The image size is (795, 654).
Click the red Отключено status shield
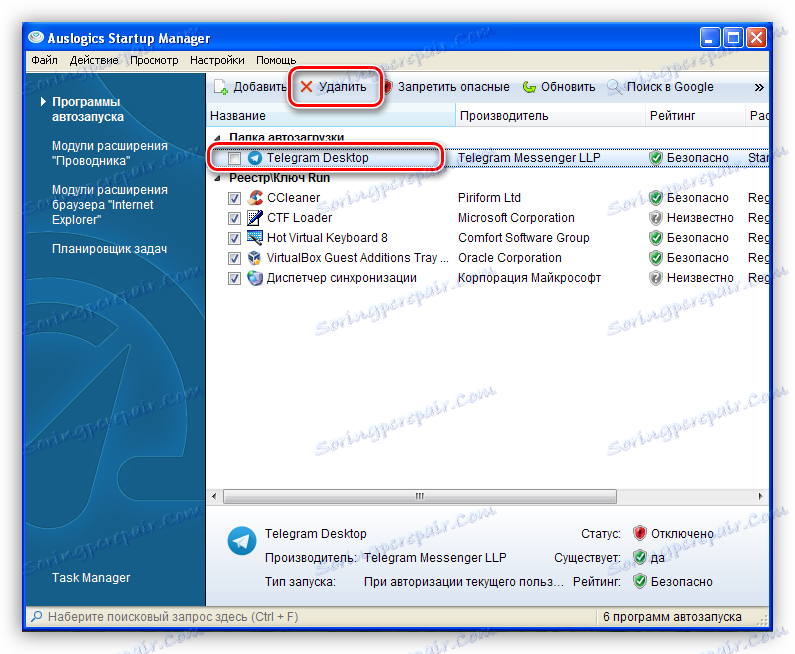click(640, 533)
